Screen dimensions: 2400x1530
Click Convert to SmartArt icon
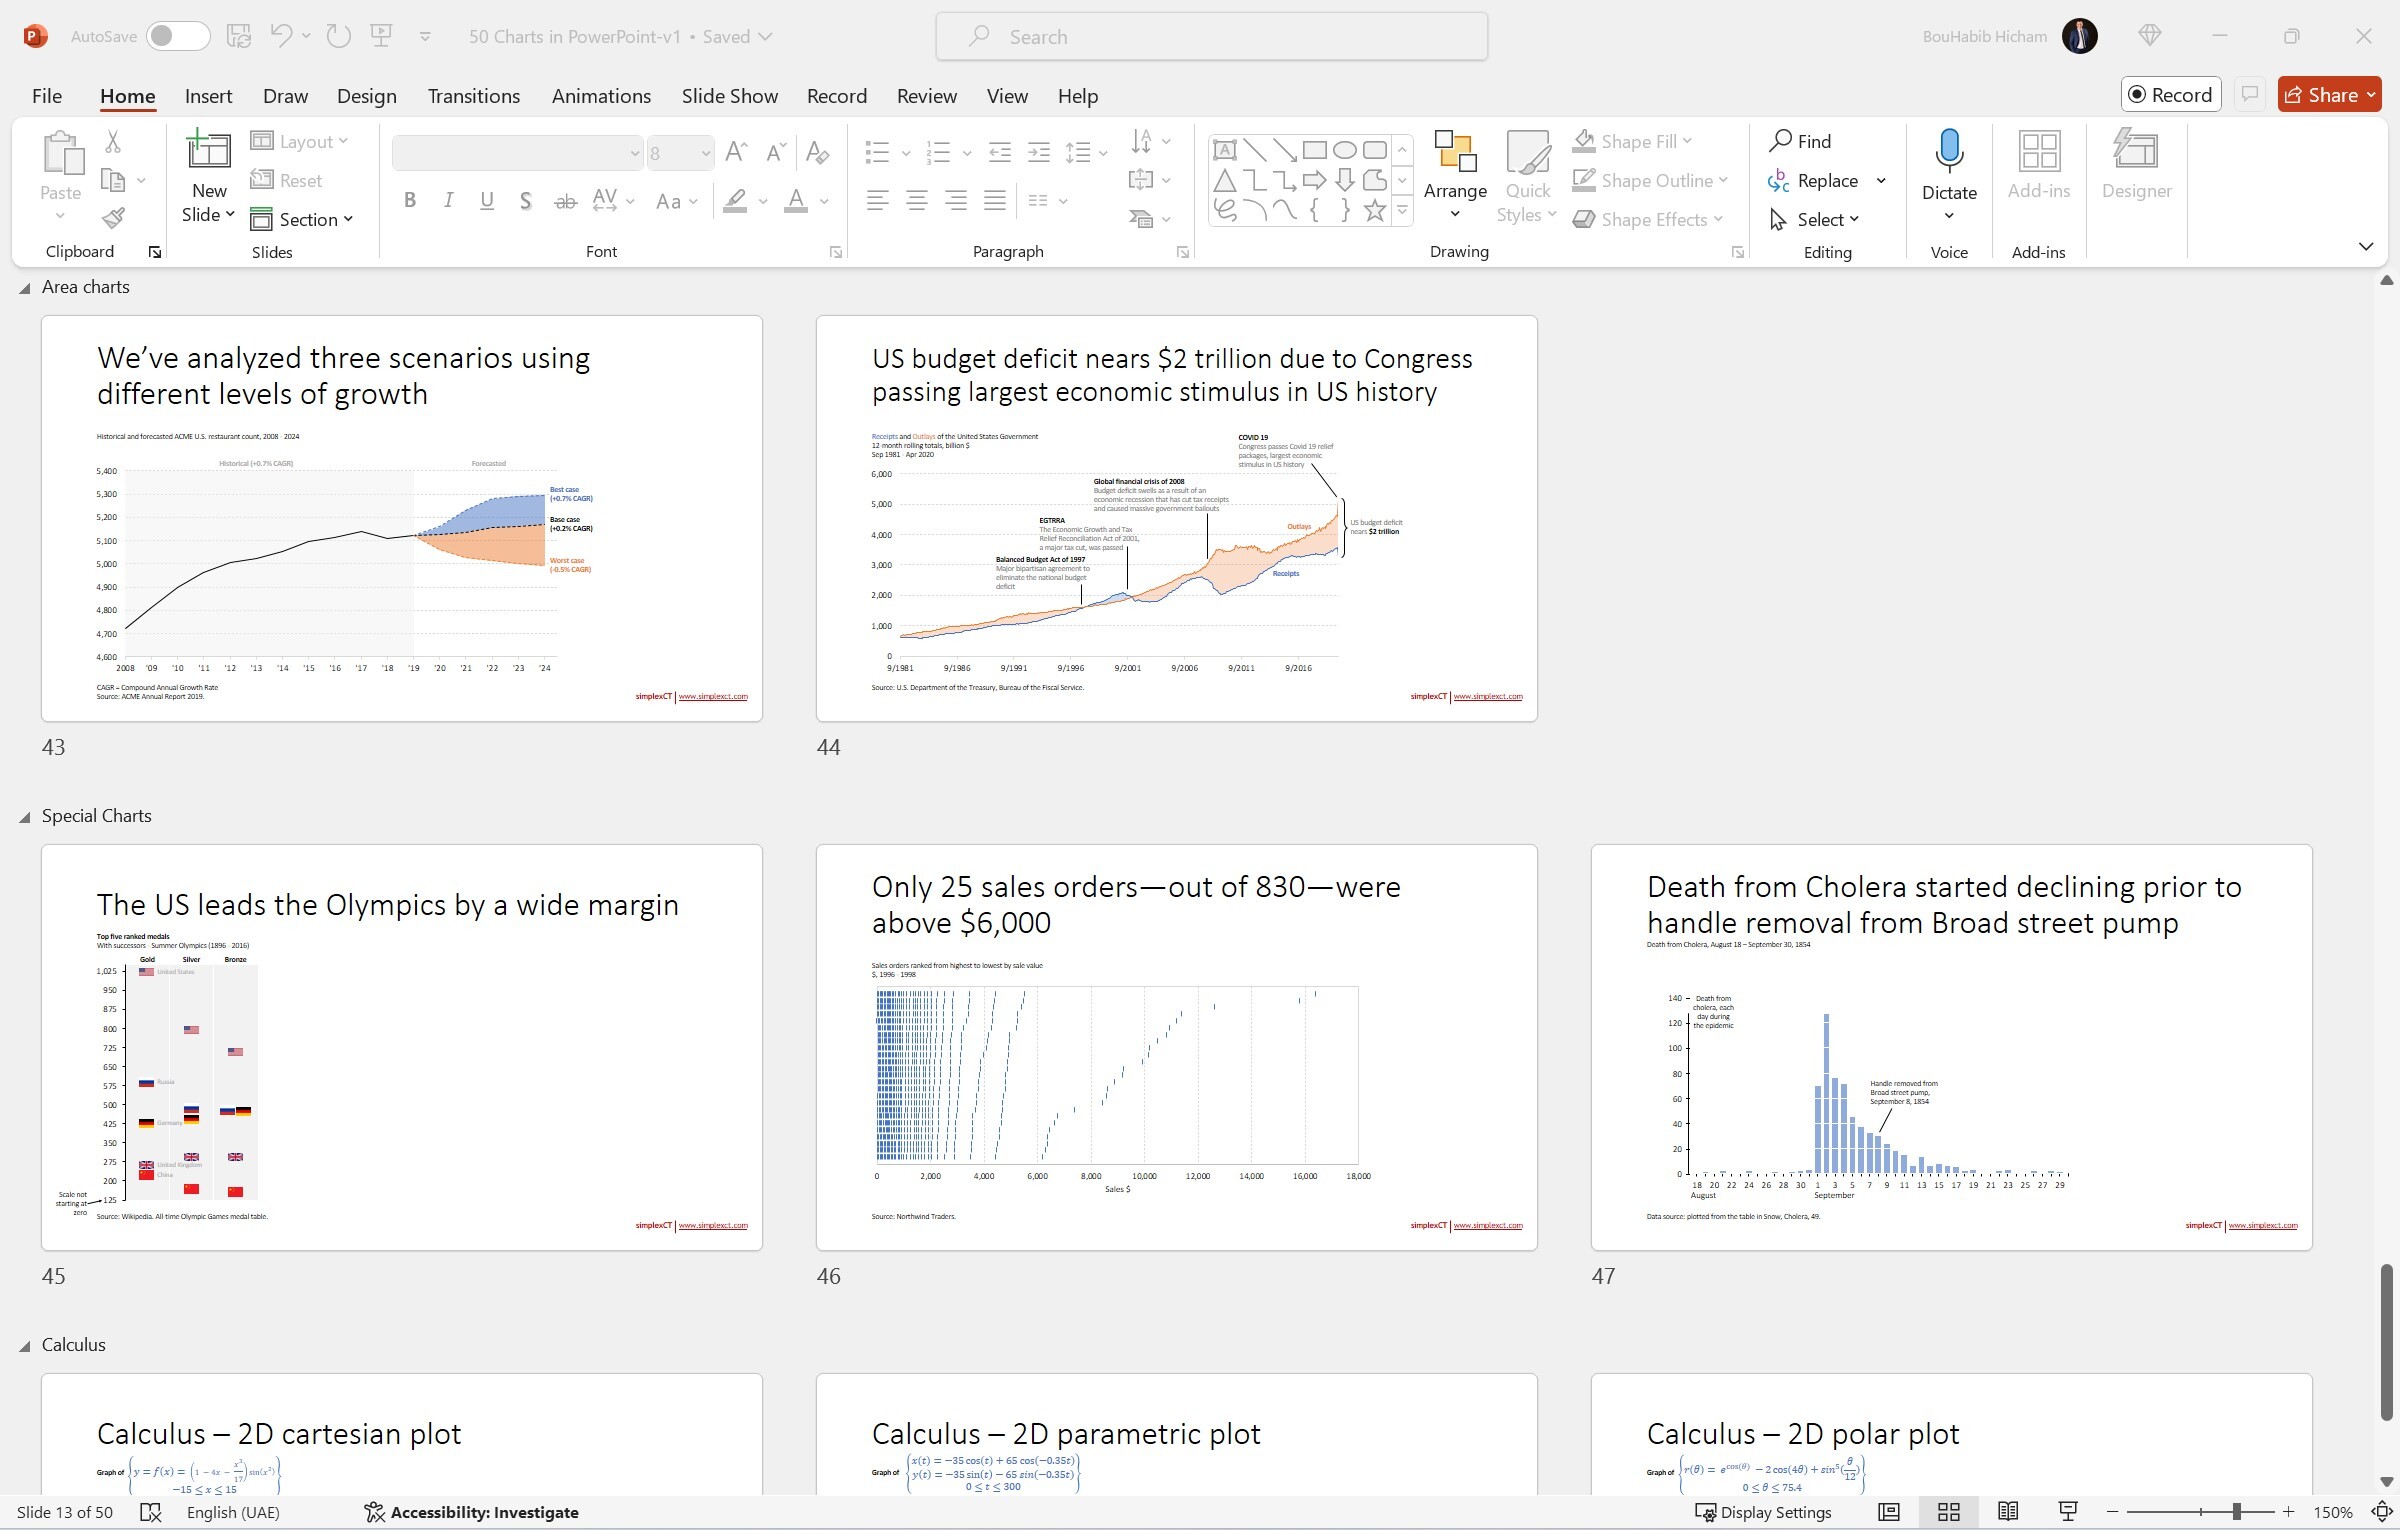click(x=1140, y=218)
